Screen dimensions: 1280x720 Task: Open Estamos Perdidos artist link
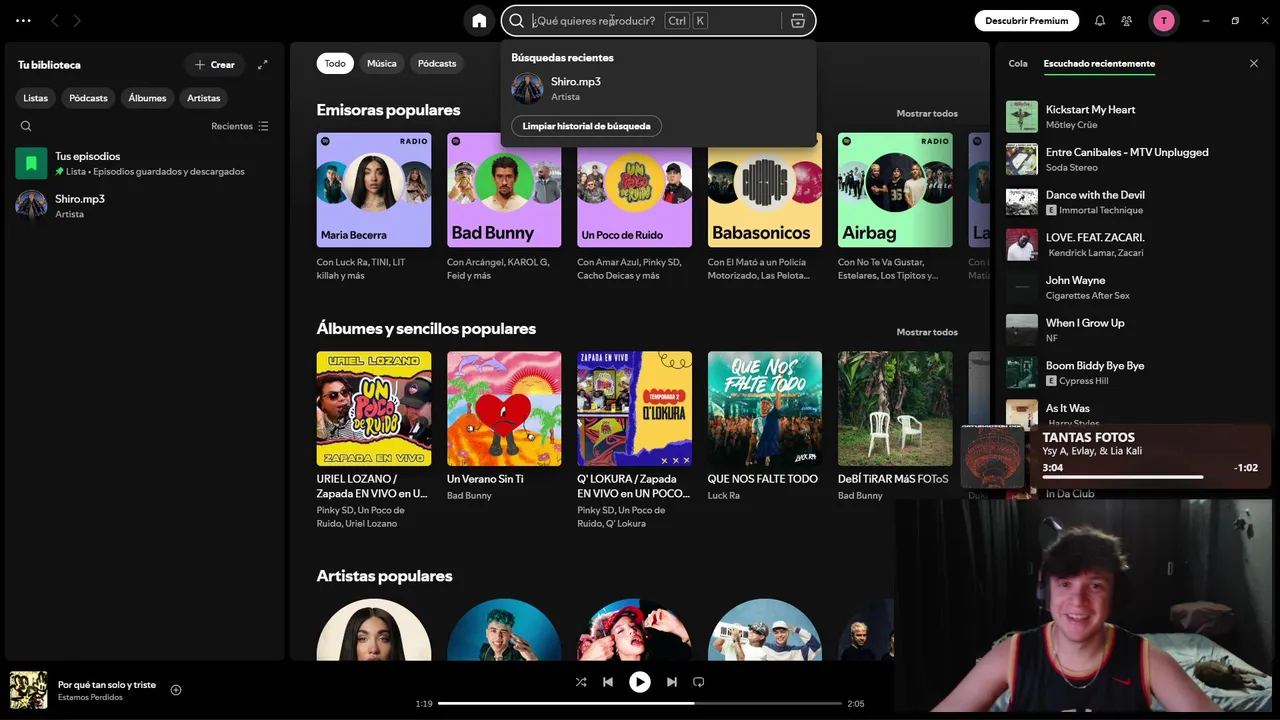tap(90, 697)
